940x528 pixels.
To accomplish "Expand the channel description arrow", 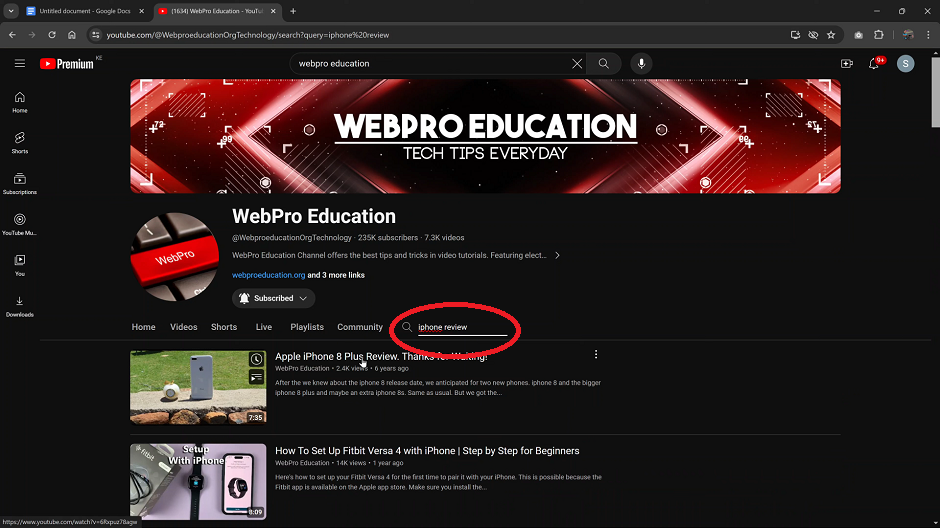I will coord(557,255).
